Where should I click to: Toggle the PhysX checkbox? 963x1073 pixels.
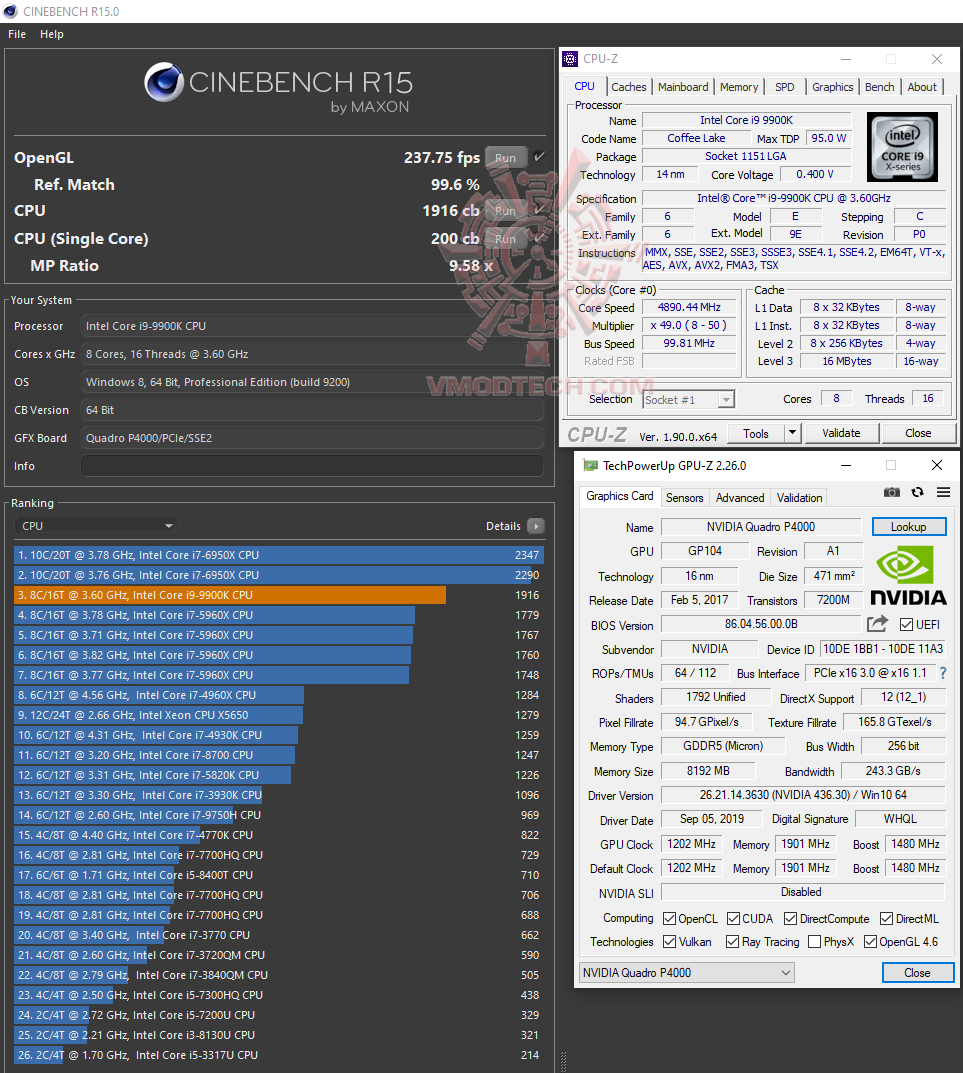coord(814,942)
